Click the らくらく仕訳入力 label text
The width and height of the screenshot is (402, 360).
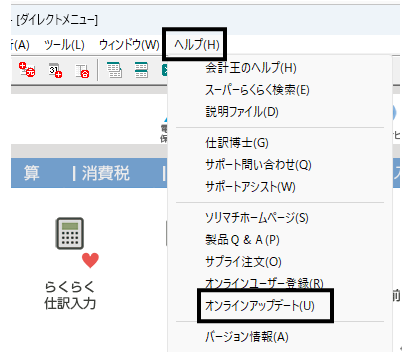[x=70, y=295]
